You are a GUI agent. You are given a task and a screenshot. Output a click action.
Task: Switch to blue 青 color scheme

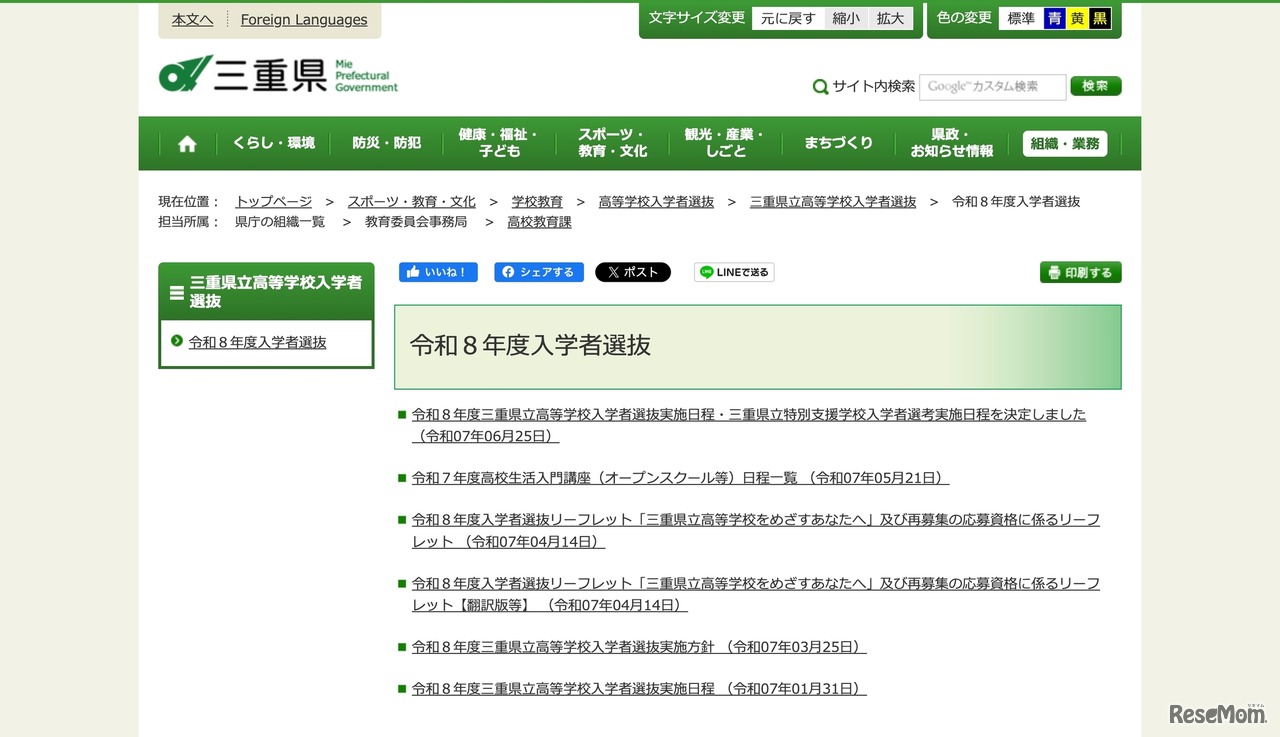(x=1054, y=19)
